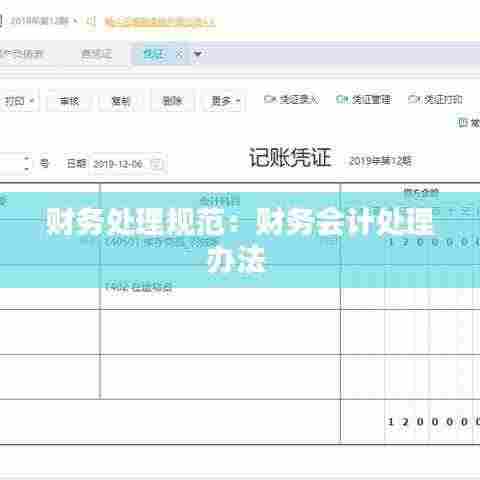480x480 pixels.
Task: Expand the tab list dropdown arrow
Action: tap(198, 54)
